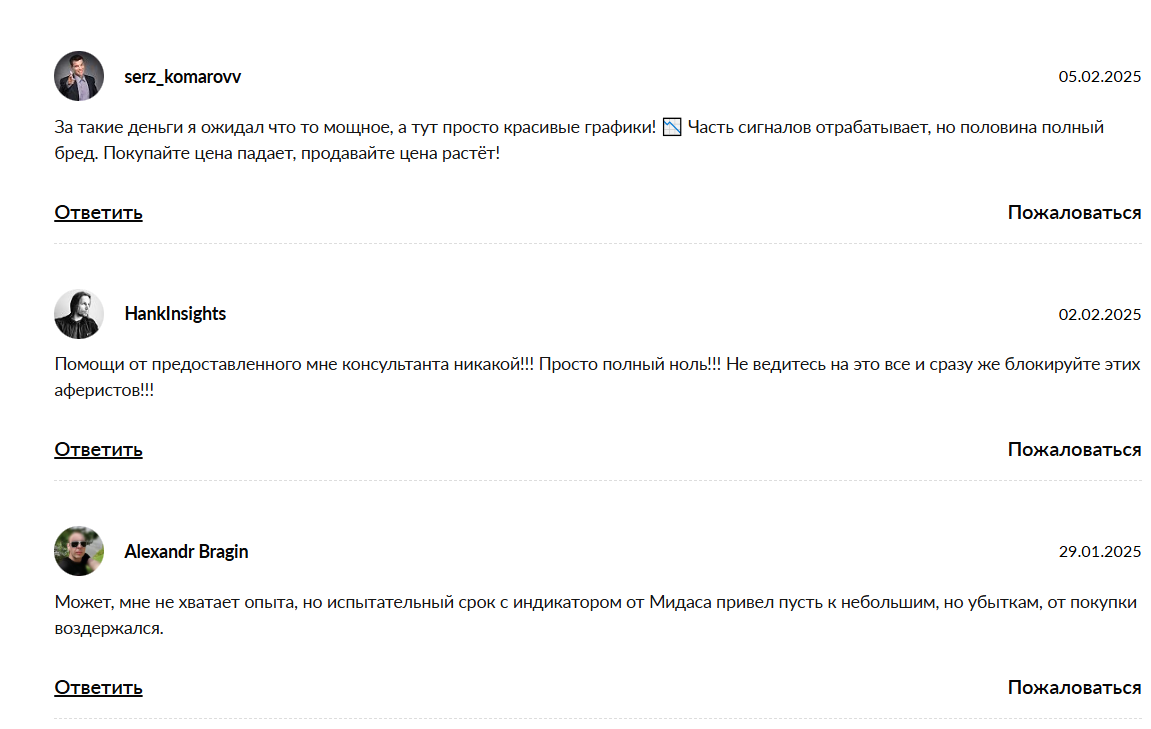This screenshot has width=1151, height=729.
Task: Open serz_komarovv username profile
Action: (182, 77)
